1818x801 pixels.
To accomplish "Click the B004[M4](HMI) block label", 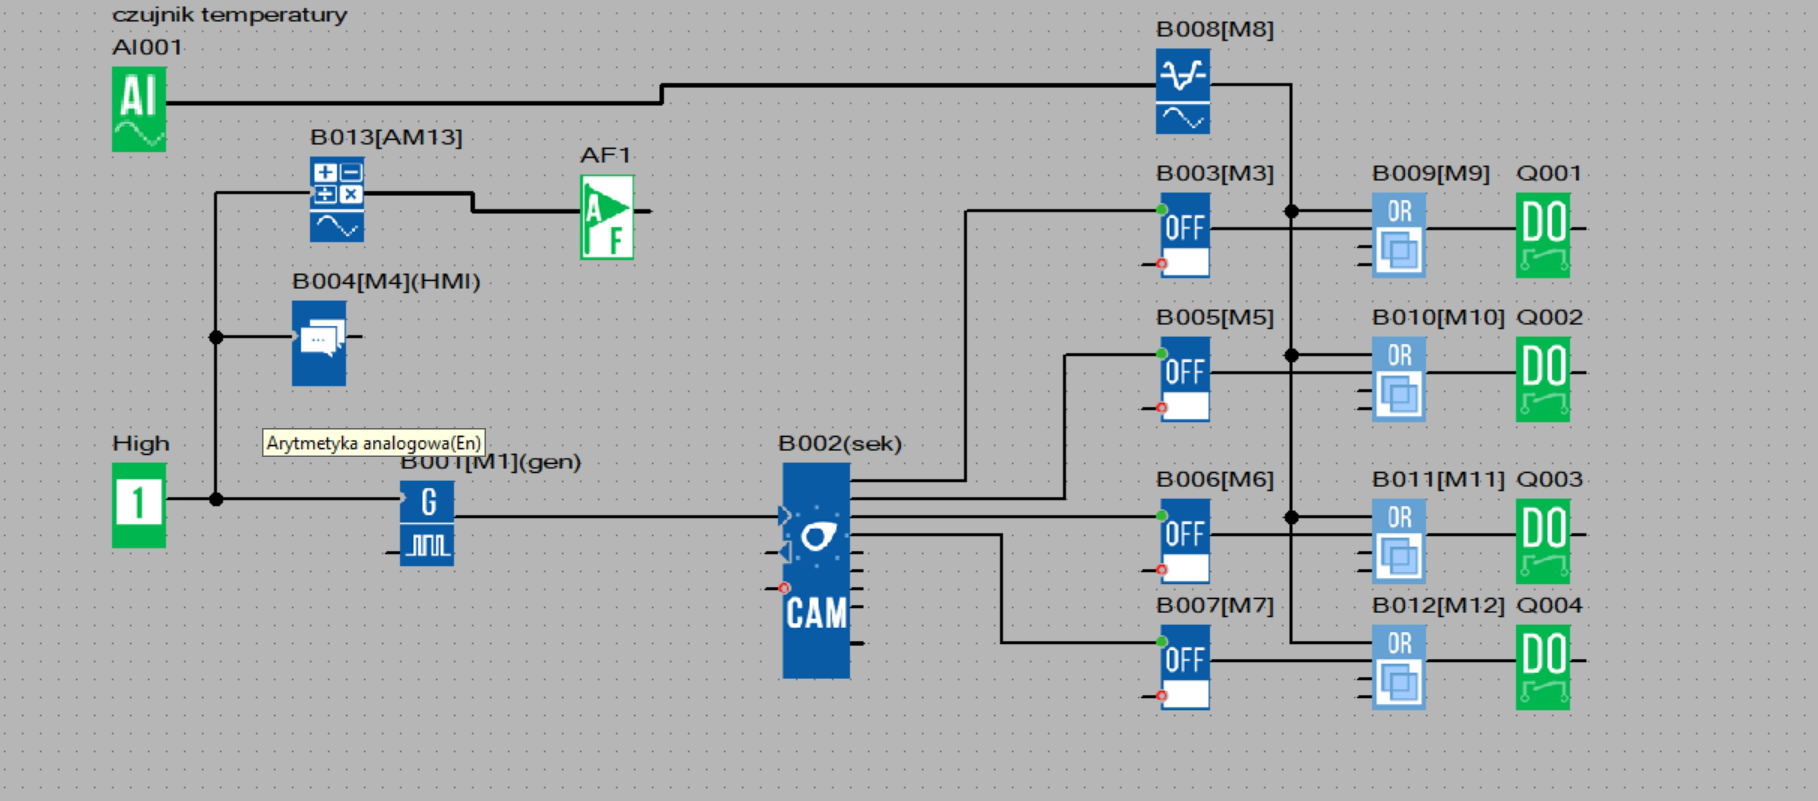I will (386, 281).
